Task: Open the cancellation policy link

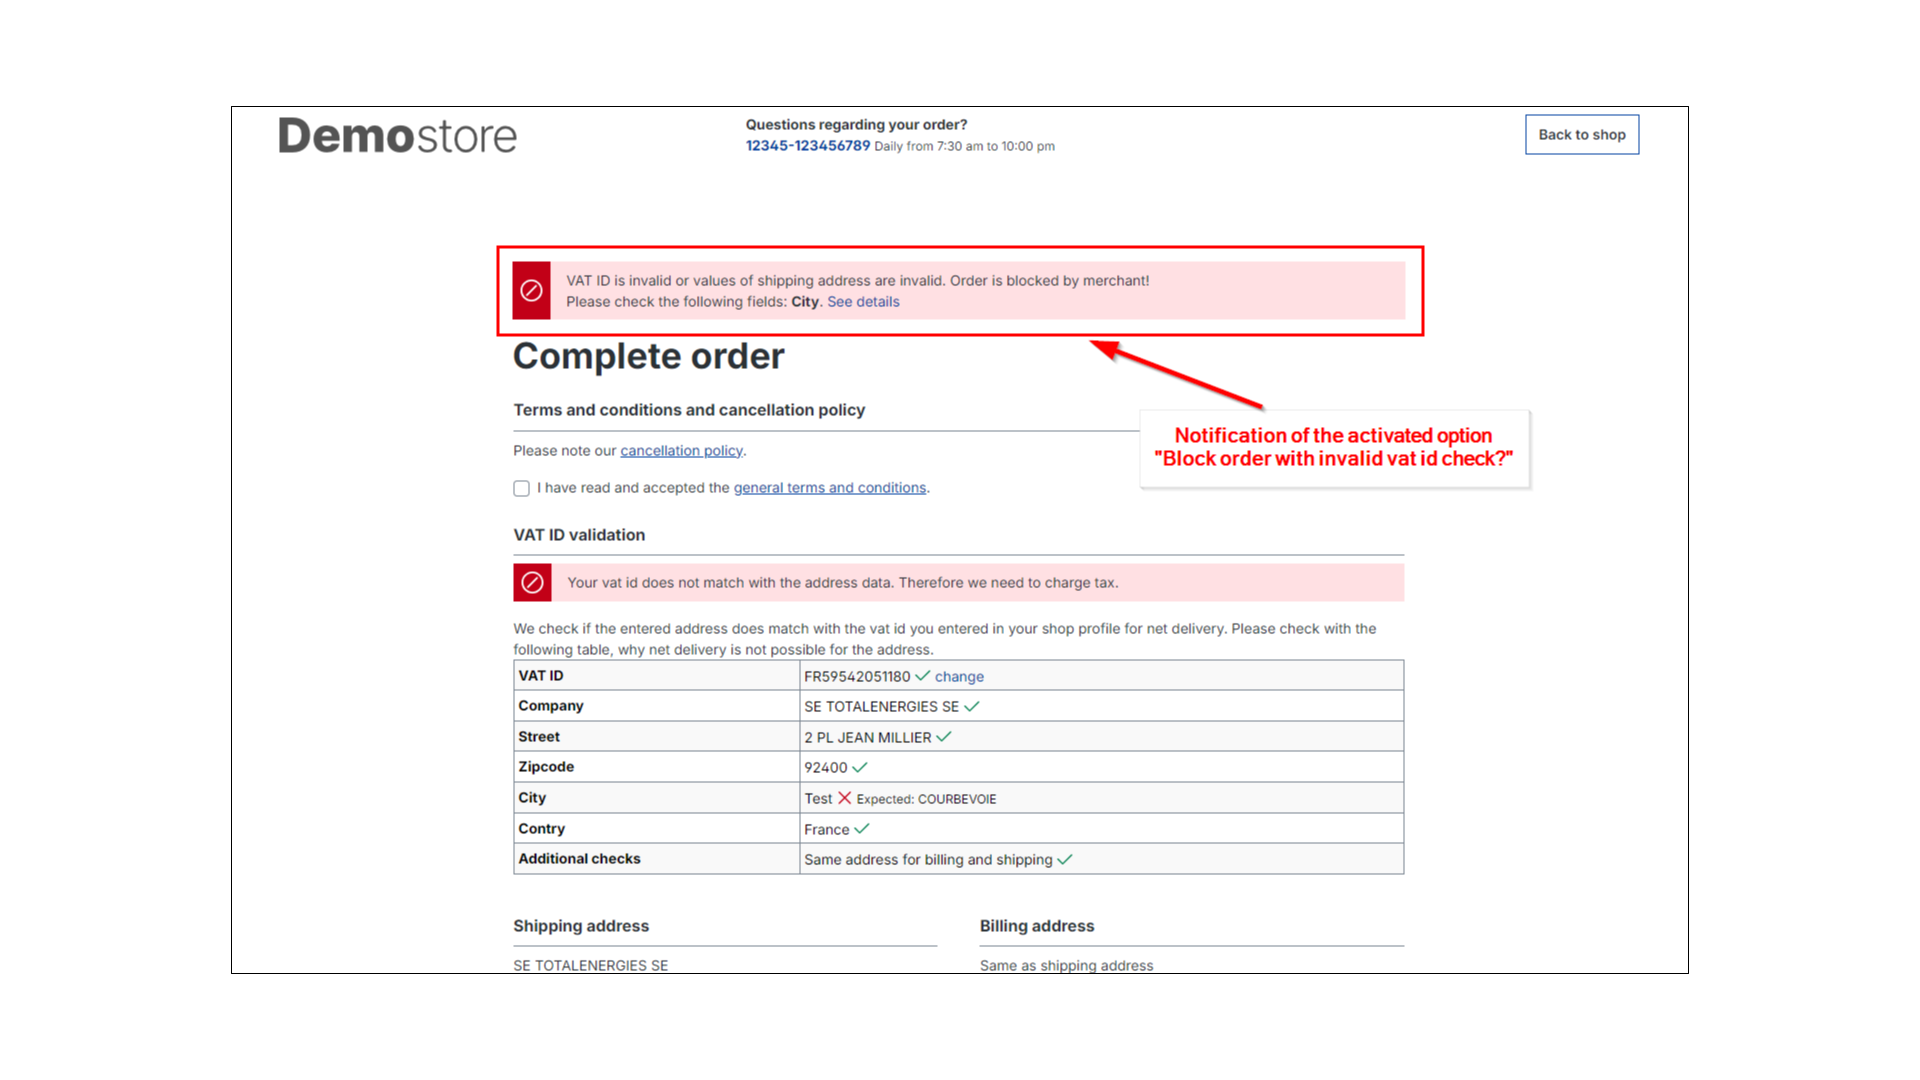Action: pos(681,451)
